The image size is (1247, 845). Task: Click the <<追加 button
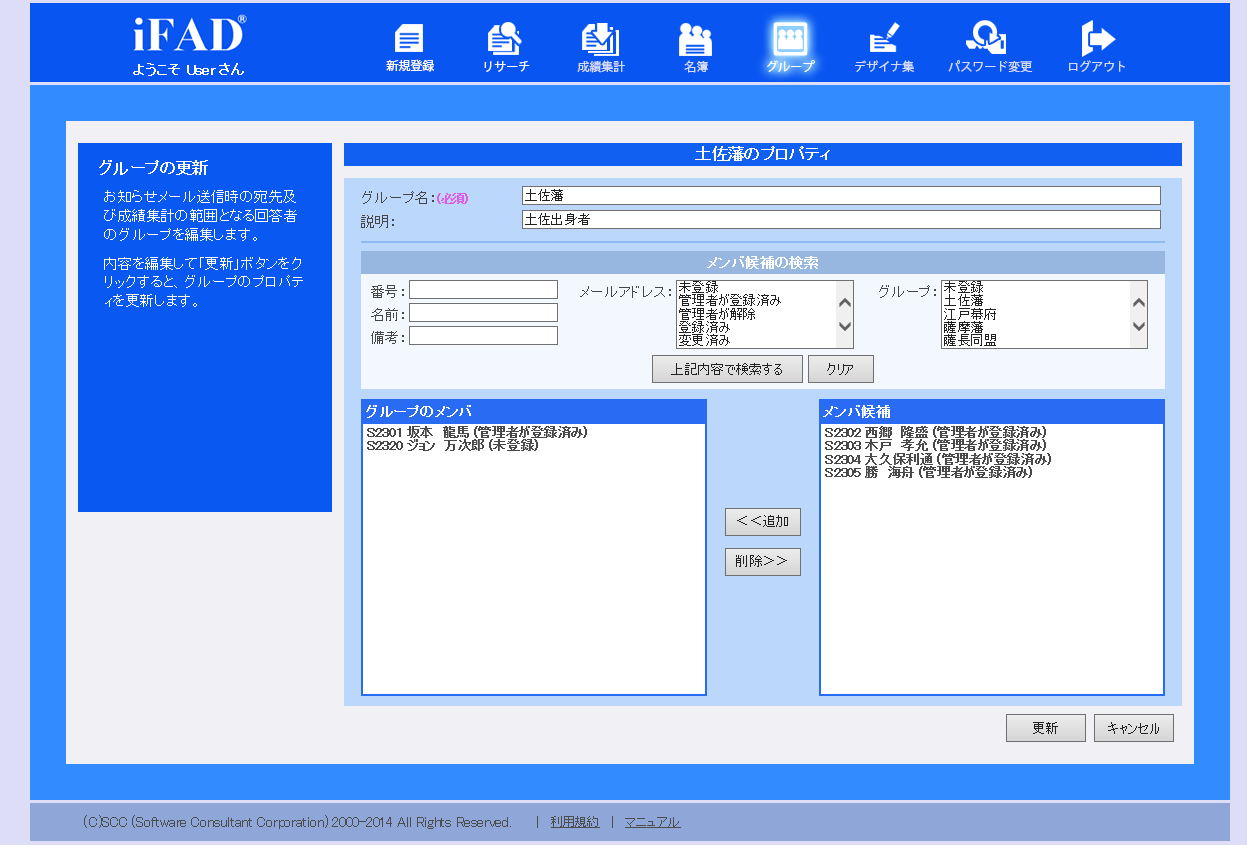click(763, 522)
